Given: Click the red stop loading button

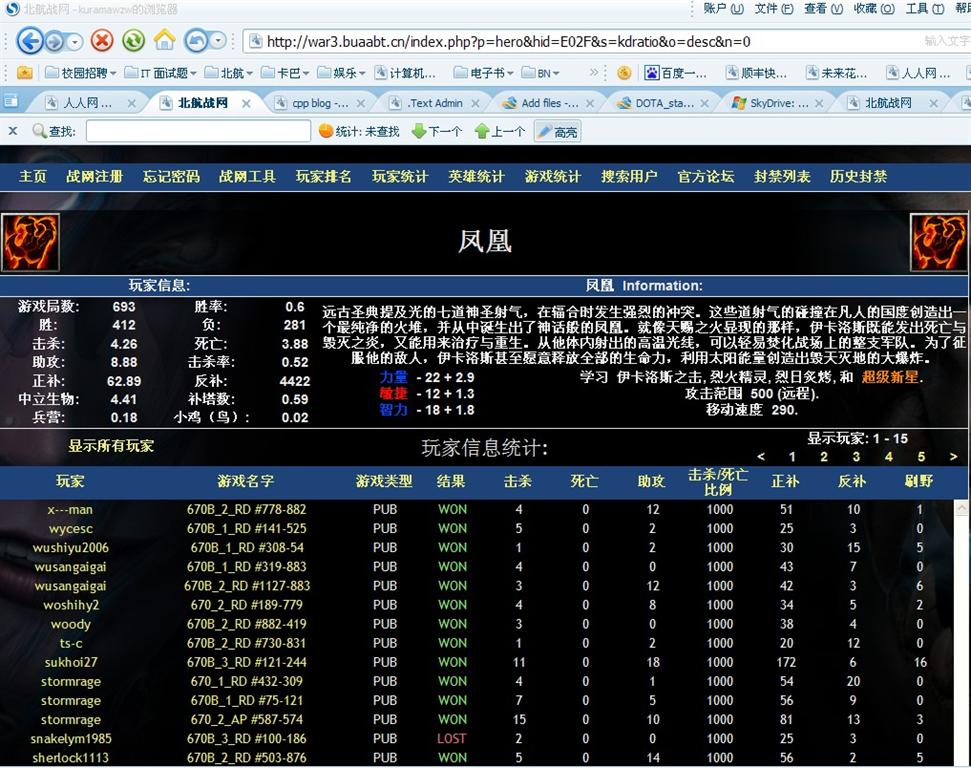Looking at the screenshot, I should click(x=102, y=41).
